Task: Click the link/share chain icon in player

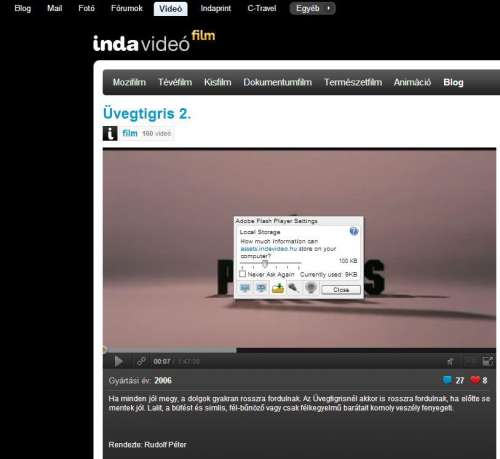Action: 141,361
